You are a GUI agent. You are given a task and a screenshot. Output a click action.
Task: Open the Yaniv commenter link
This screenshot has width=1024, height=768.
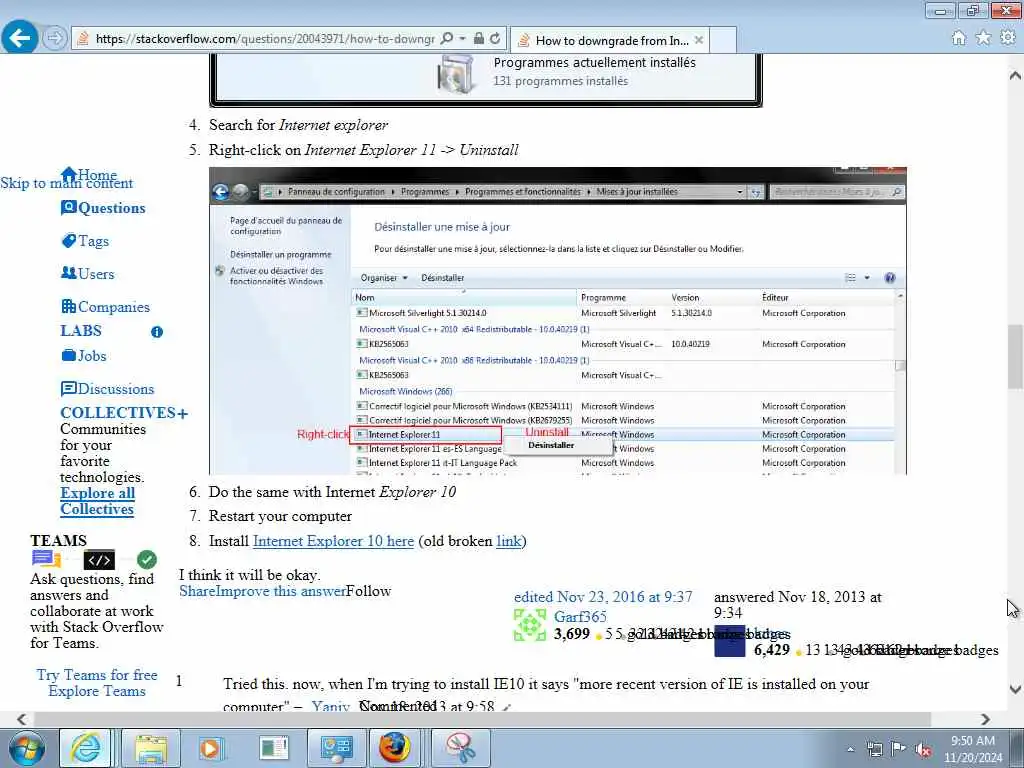(x=330, y=706)
